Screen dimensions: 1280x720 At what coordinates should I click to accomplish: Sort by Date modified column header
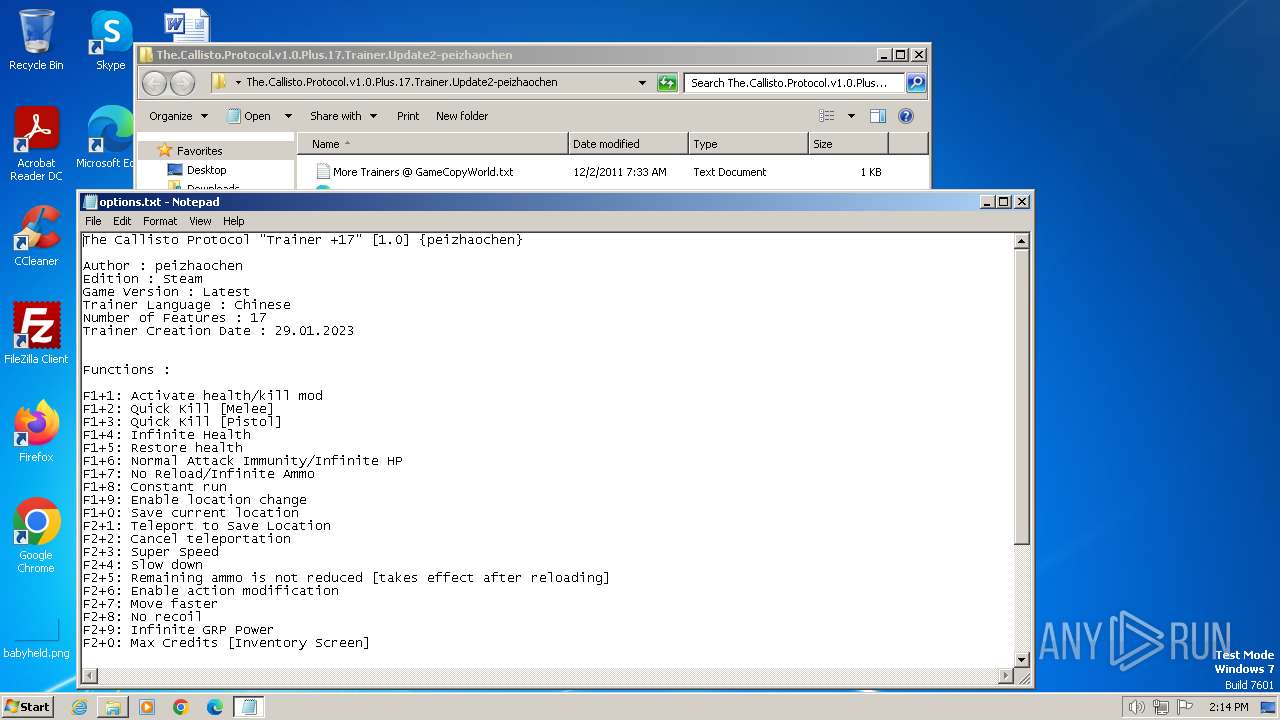coord(628,144)
